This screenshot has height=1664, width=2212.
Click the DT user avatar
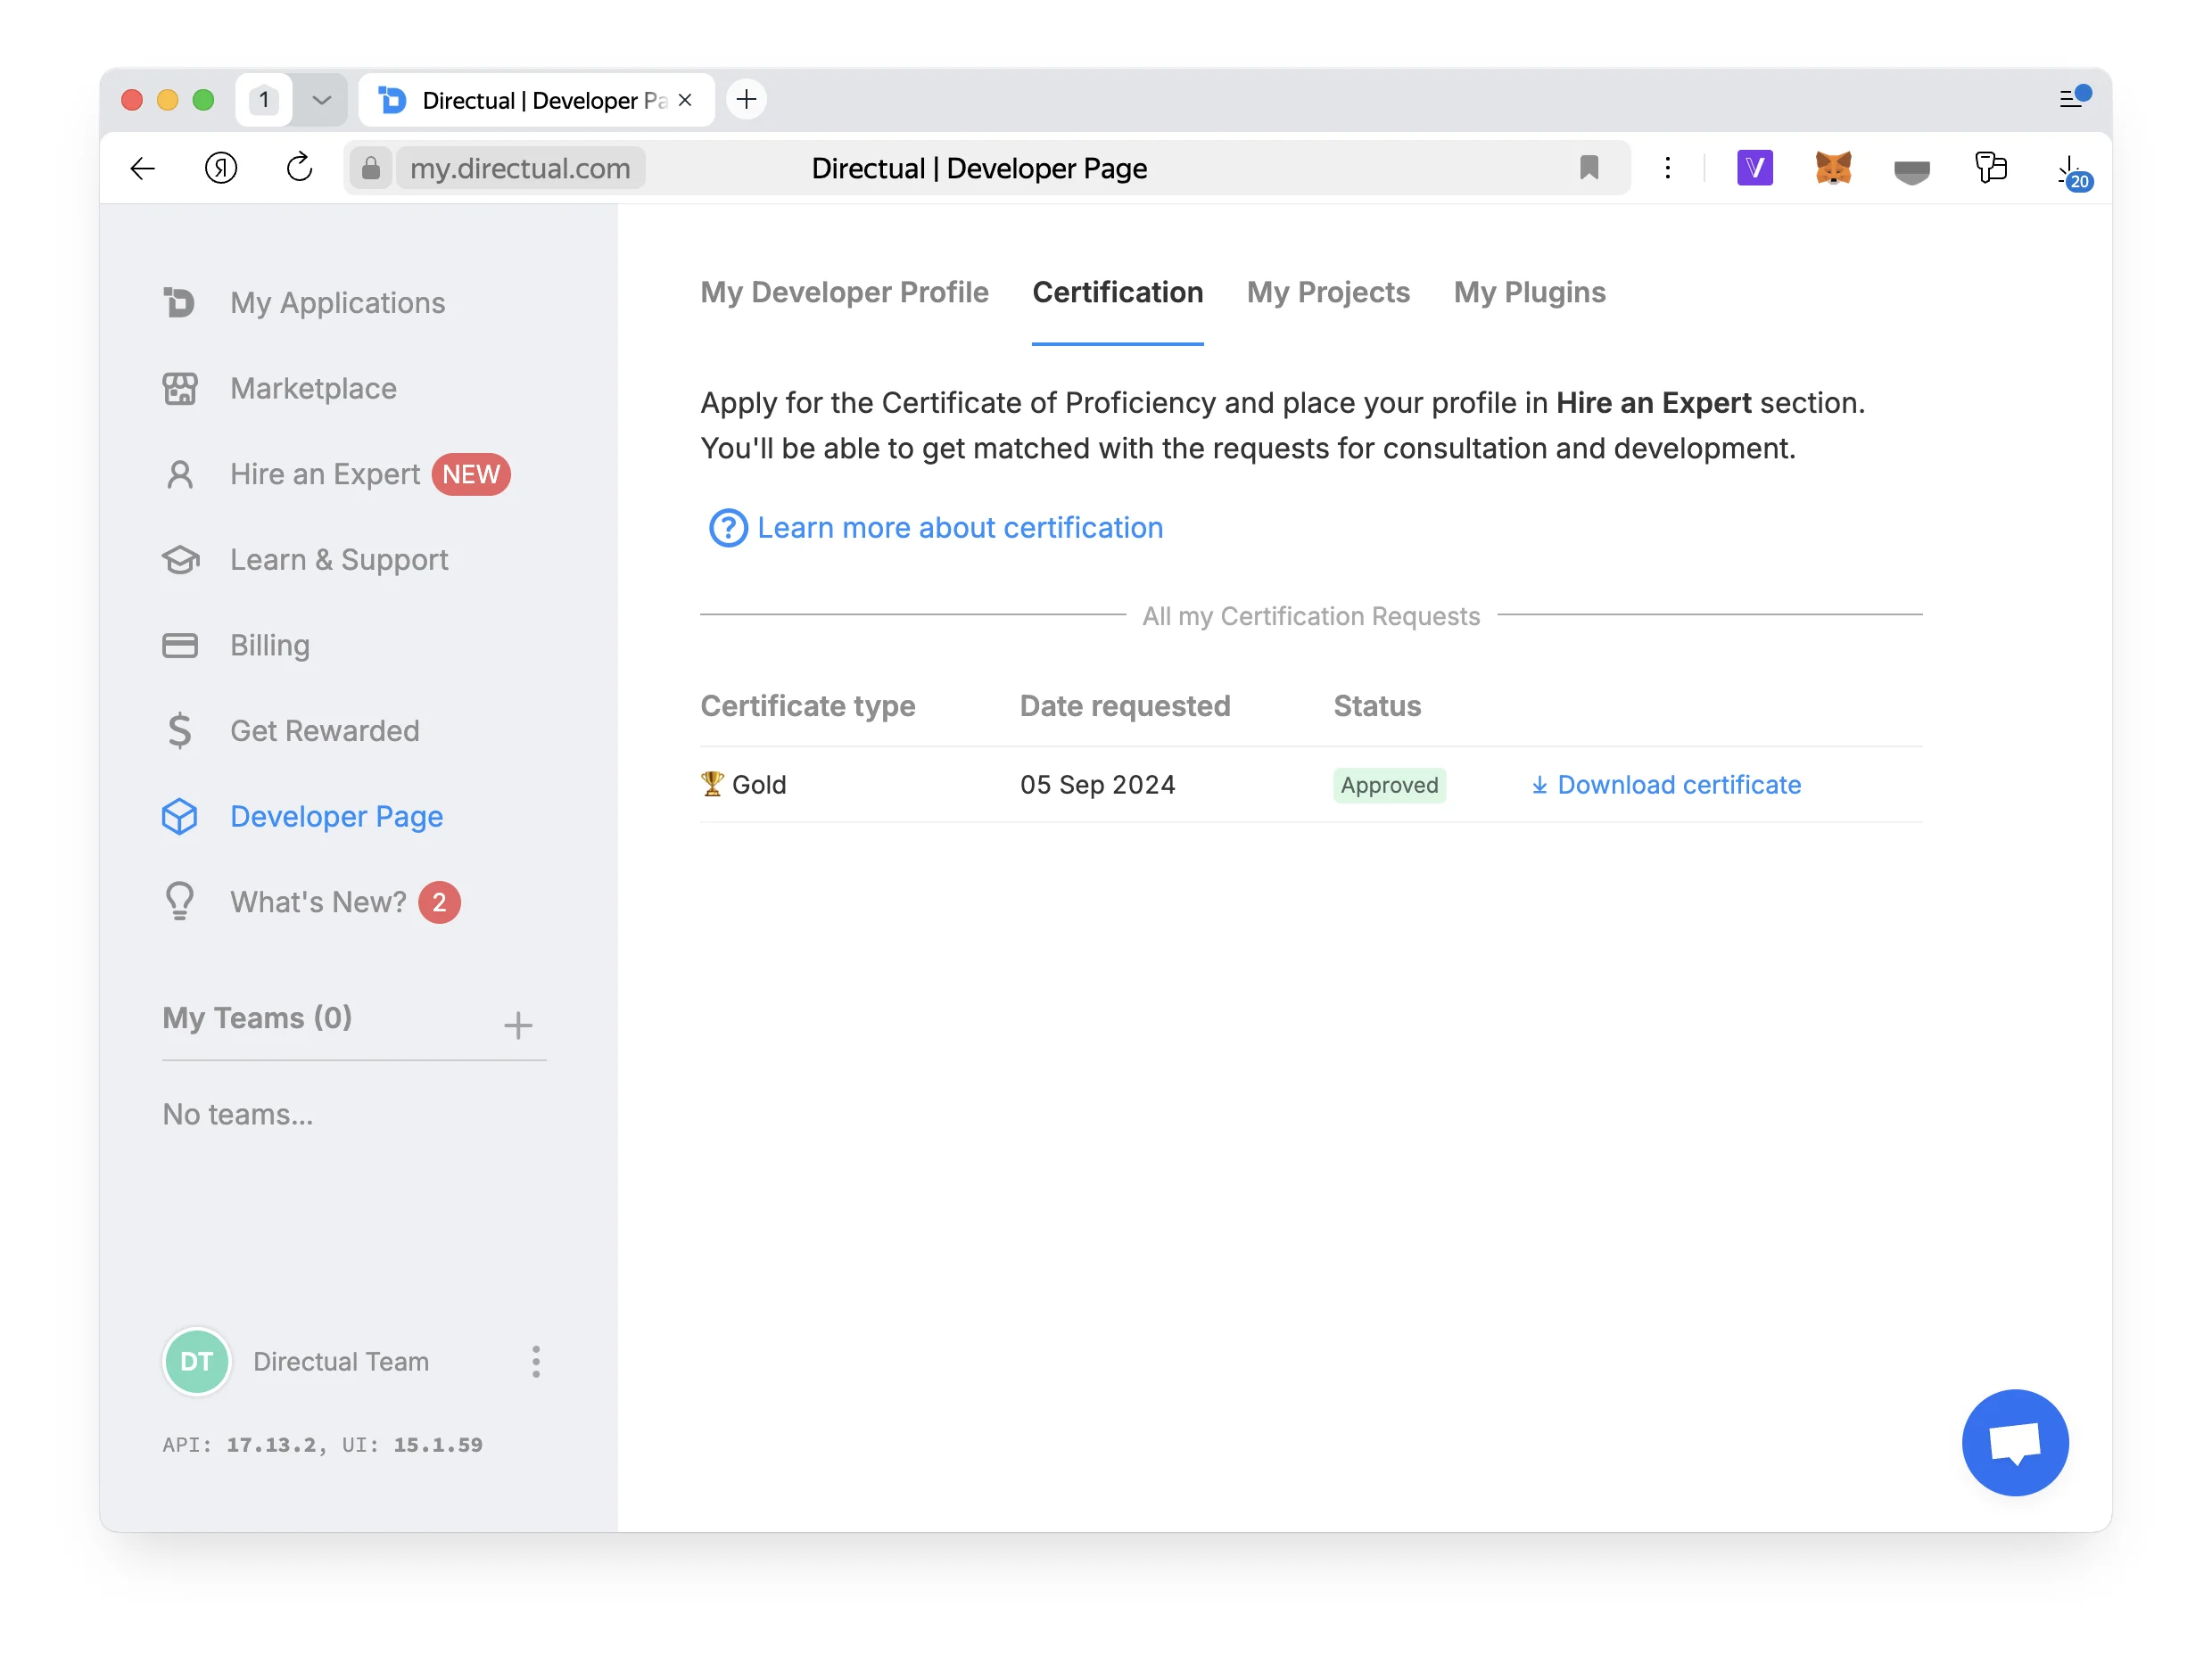pyautogui.click(x=197, y=1361)
